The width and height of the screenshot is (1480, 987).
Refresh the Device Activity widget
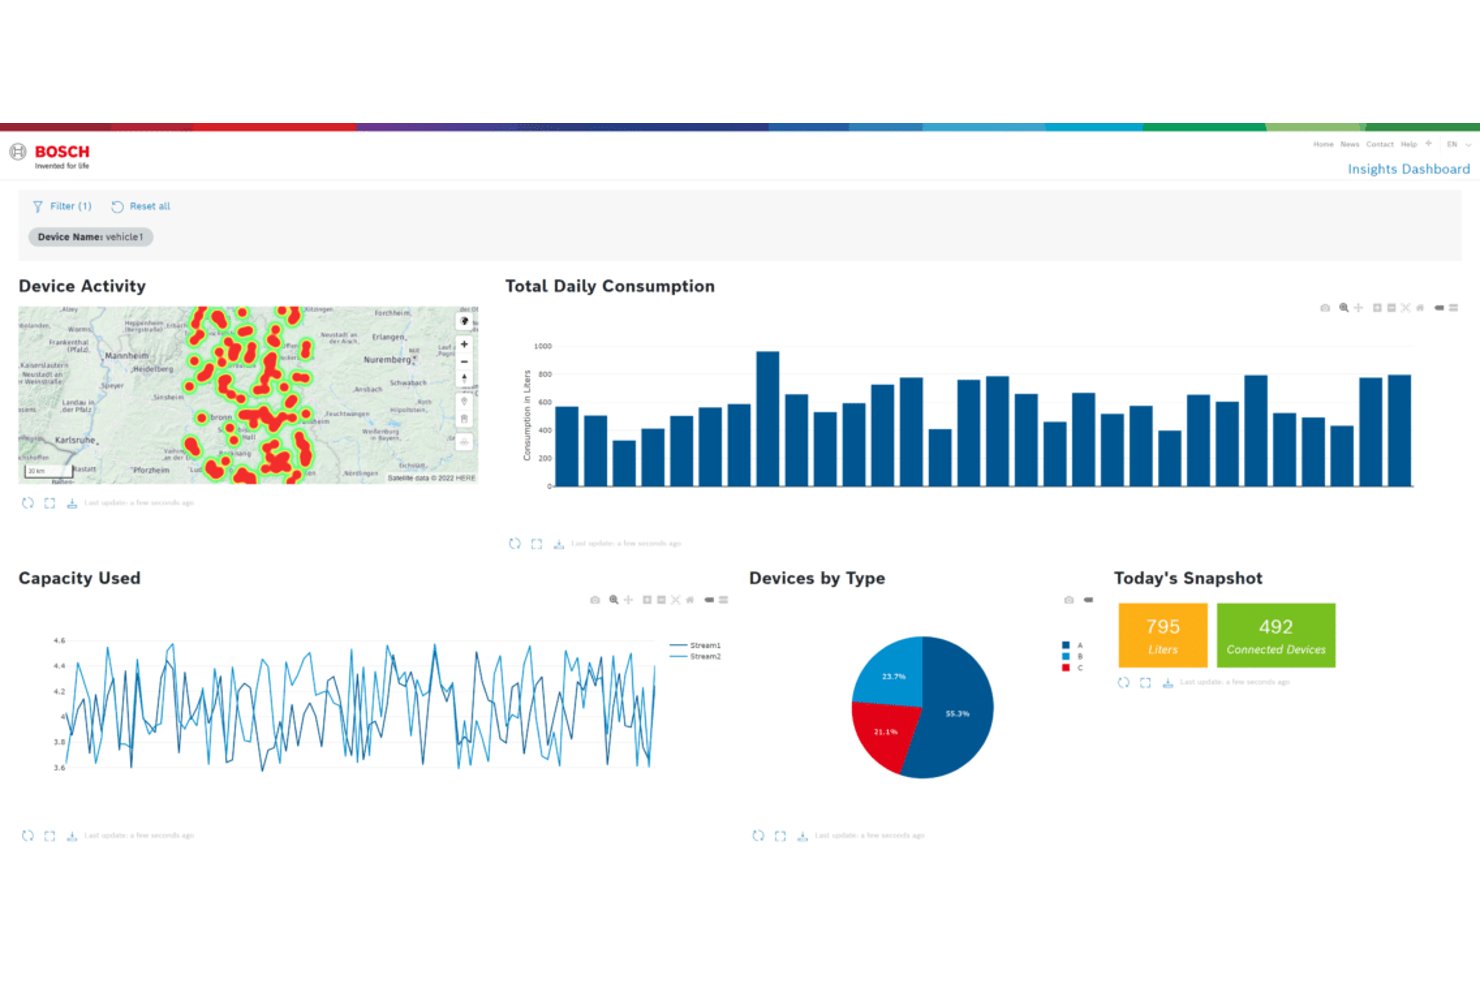pyautogui.click(x=28, y=503)
